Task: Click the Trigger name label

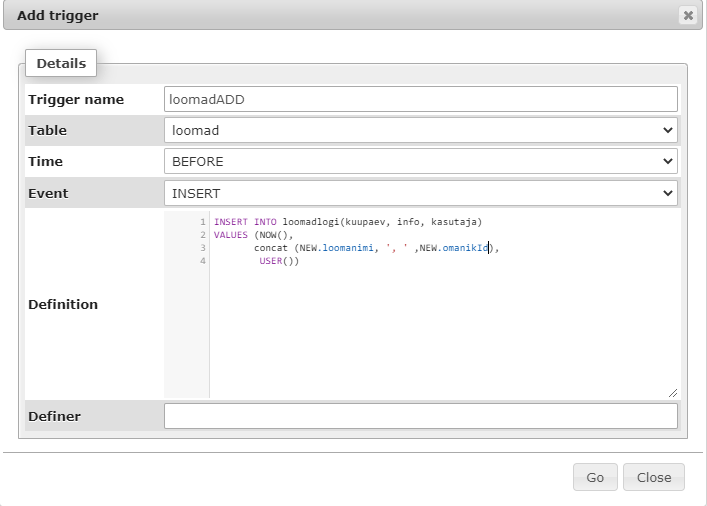Action: tap(76, 99)
